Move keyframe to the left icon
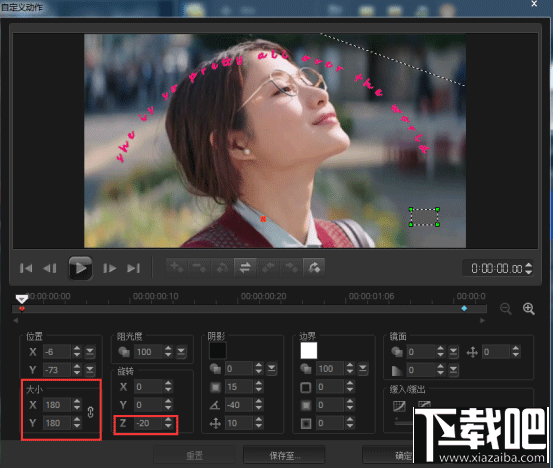 coord(268,267)
